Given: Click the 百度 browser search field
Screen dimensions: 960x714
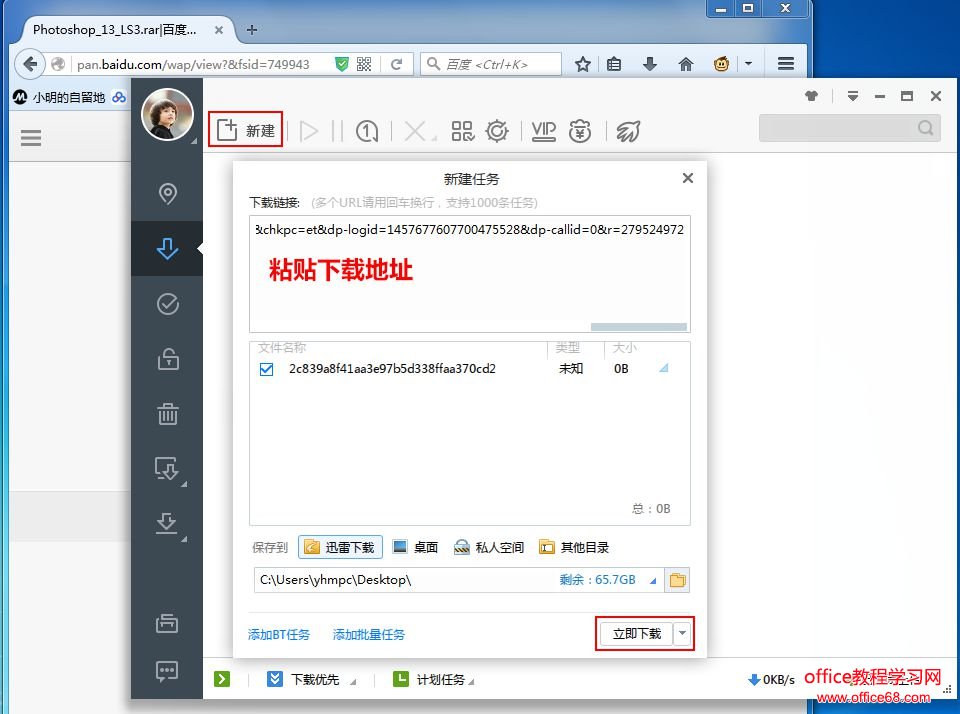Looking at the screenshot, I should [491, 64].
